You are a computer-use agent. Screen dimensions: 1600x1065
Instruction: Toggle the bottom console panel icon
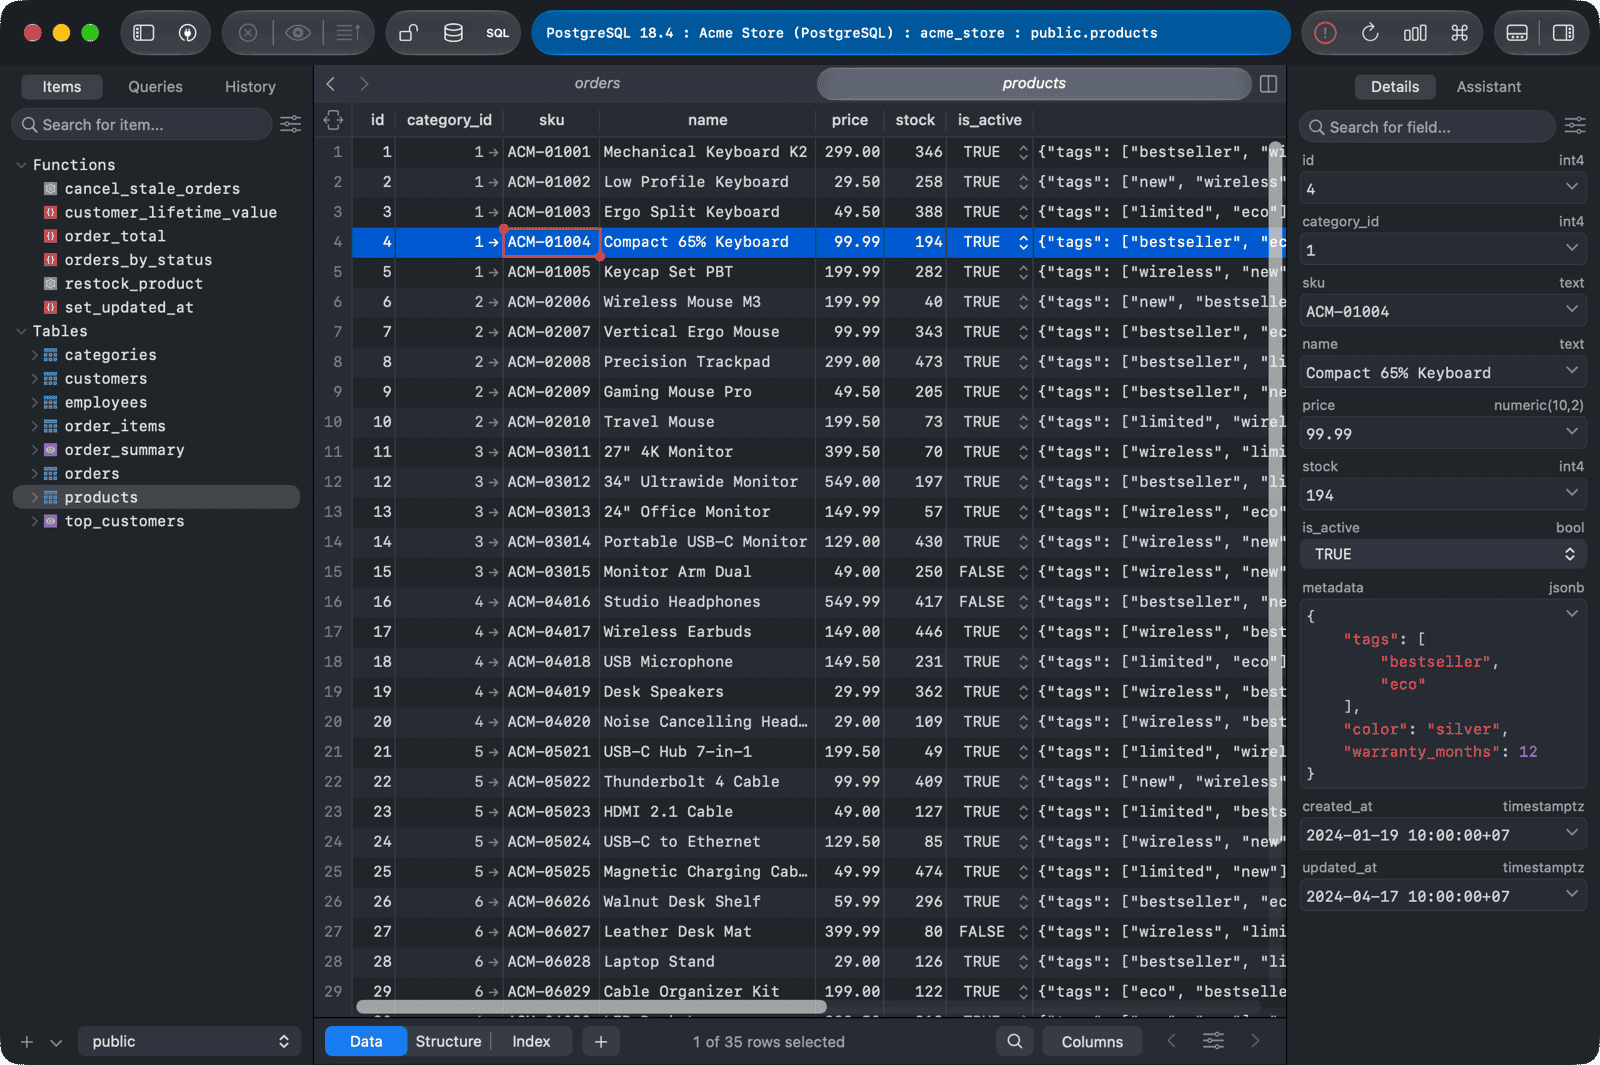(x=1517, y=33)
